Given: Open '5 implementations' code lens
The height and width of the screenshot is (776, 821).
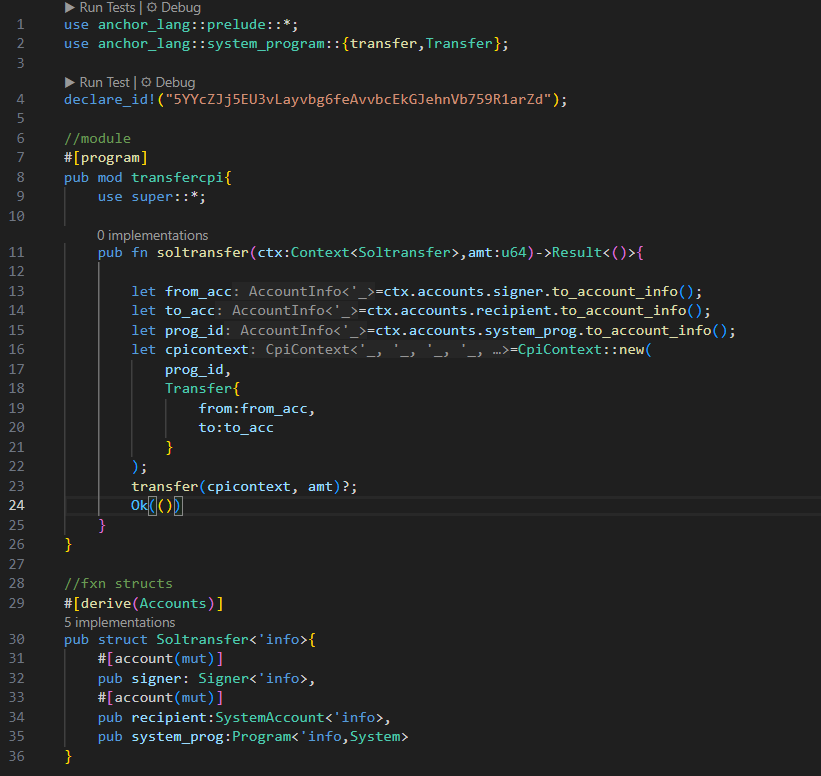Looking at the screenshot, I should point(119,622).
